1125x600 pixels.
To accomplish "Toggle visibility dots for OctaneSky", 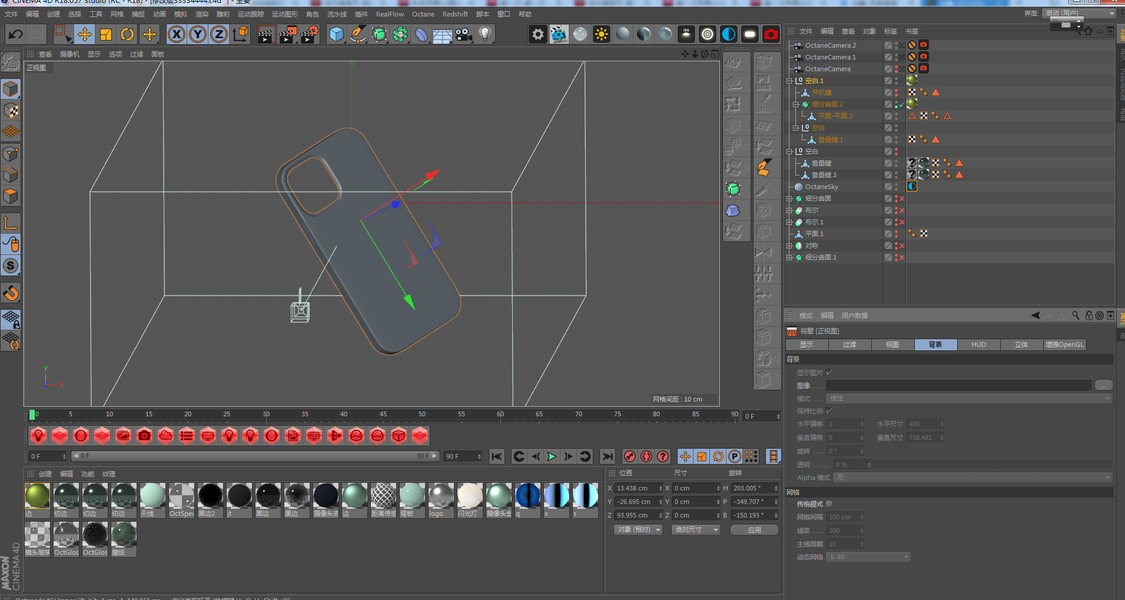I will pyautogui.click(x=896, y=187).
